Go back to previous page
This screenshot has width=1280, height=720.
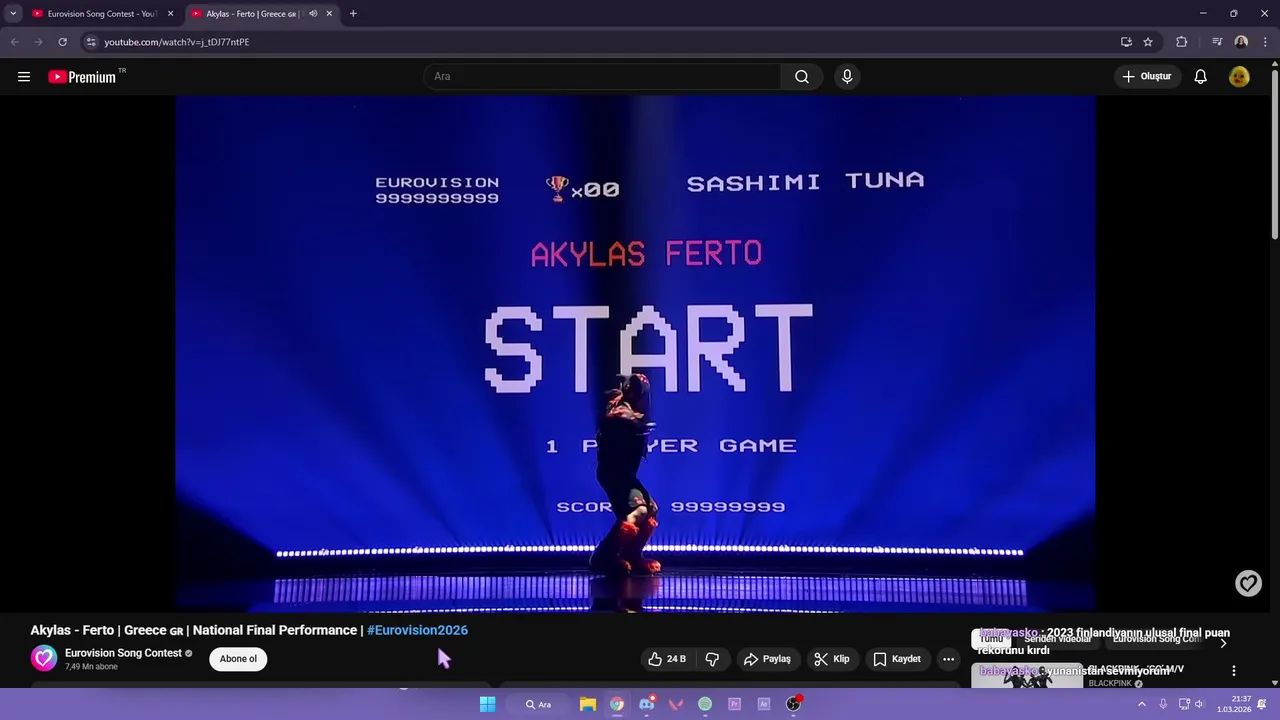coord(14,42)
